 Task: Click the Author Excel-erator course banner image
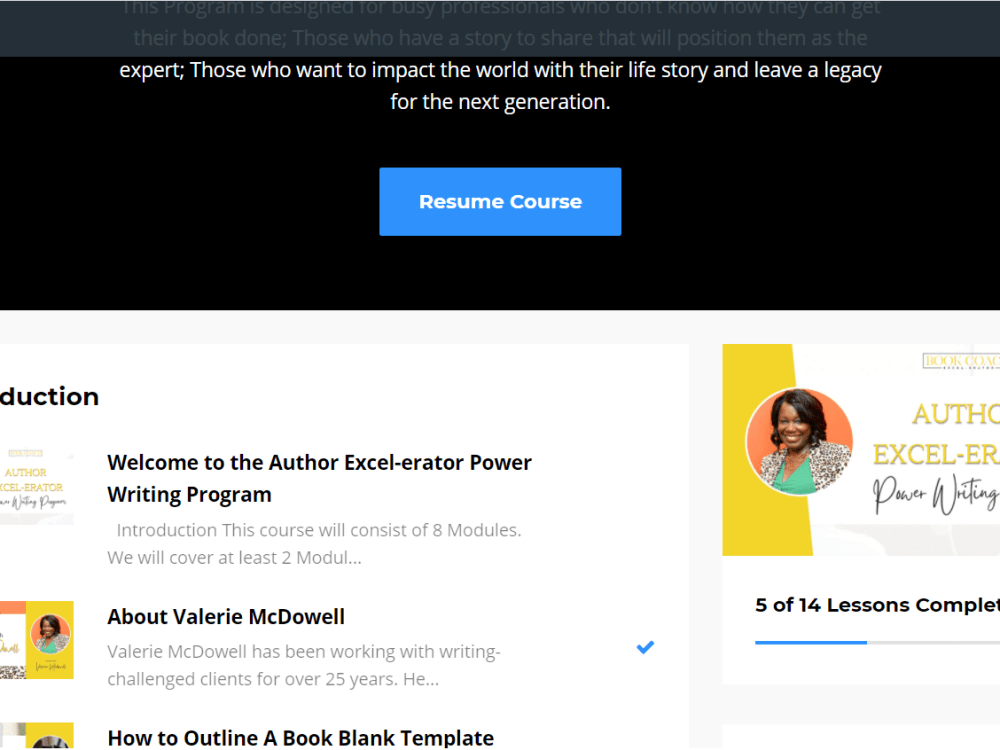tap(861, 450)
